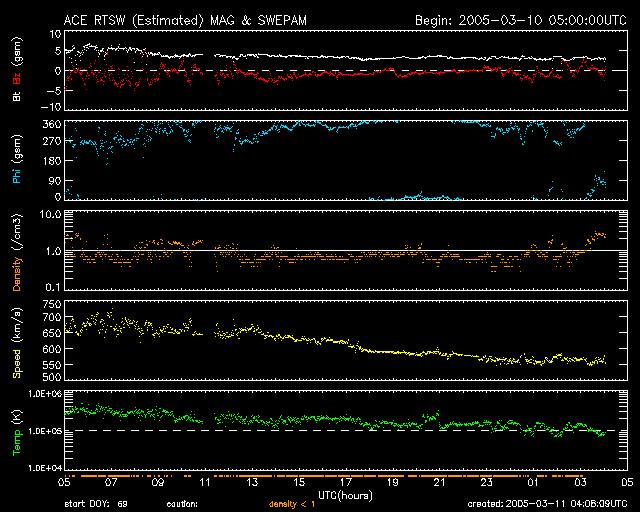Screen dimensions: 640x512
Task: Click the ACE RTSW (Estimated) MAG & SWEPAM title
Action: (x=173, y=19)
